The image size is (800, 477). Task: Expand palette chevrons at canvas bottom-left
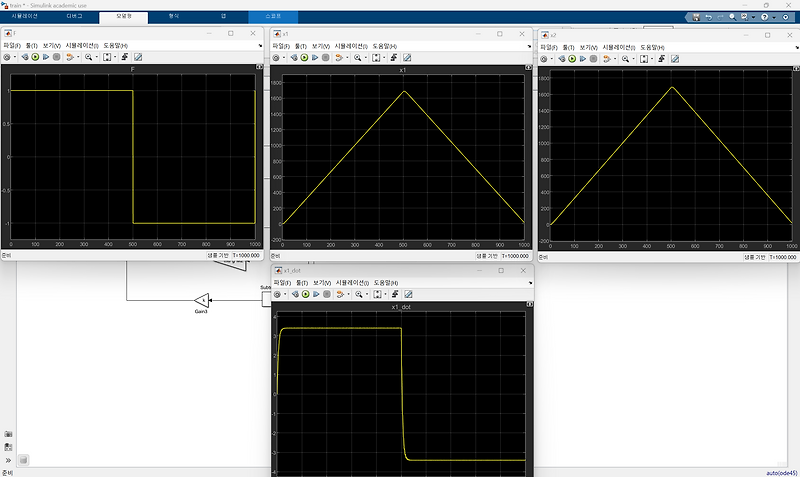point(8,460)
